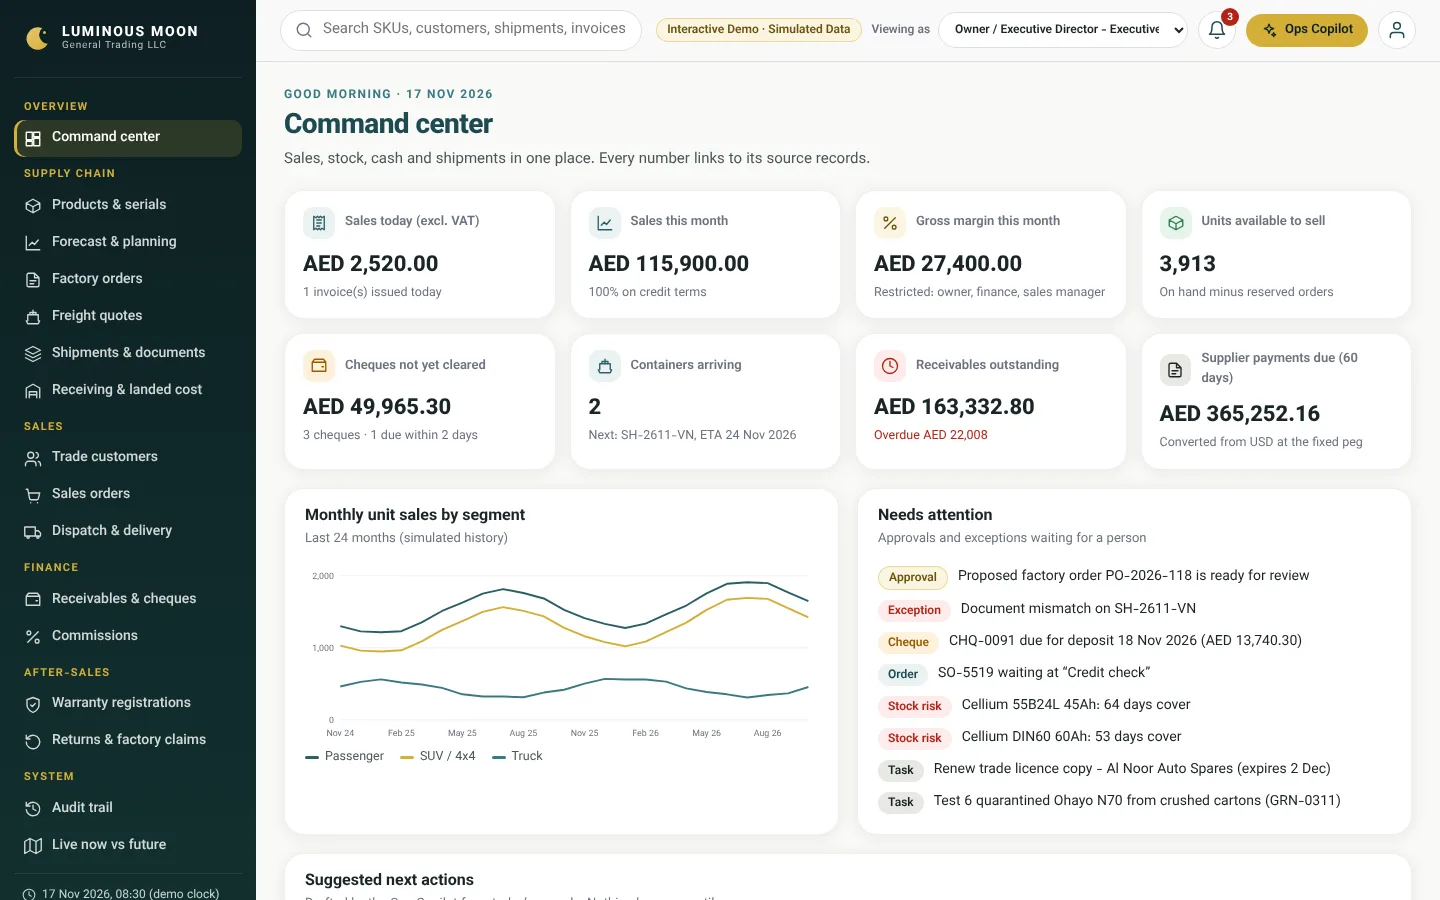Image resolution: width=1440 pixels, height=900 pixels.
Task: Click the Luminous Moon logo icon
Action: (37, 38)
